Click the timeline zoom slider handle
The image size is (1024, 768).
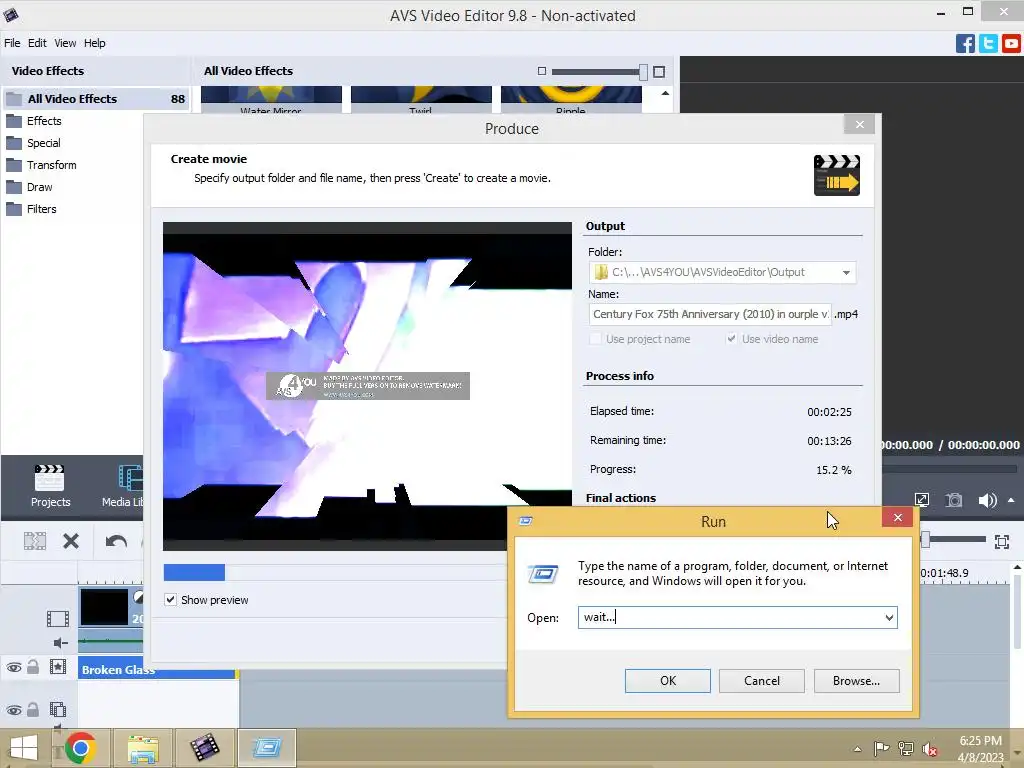click(x=925, y=539)
